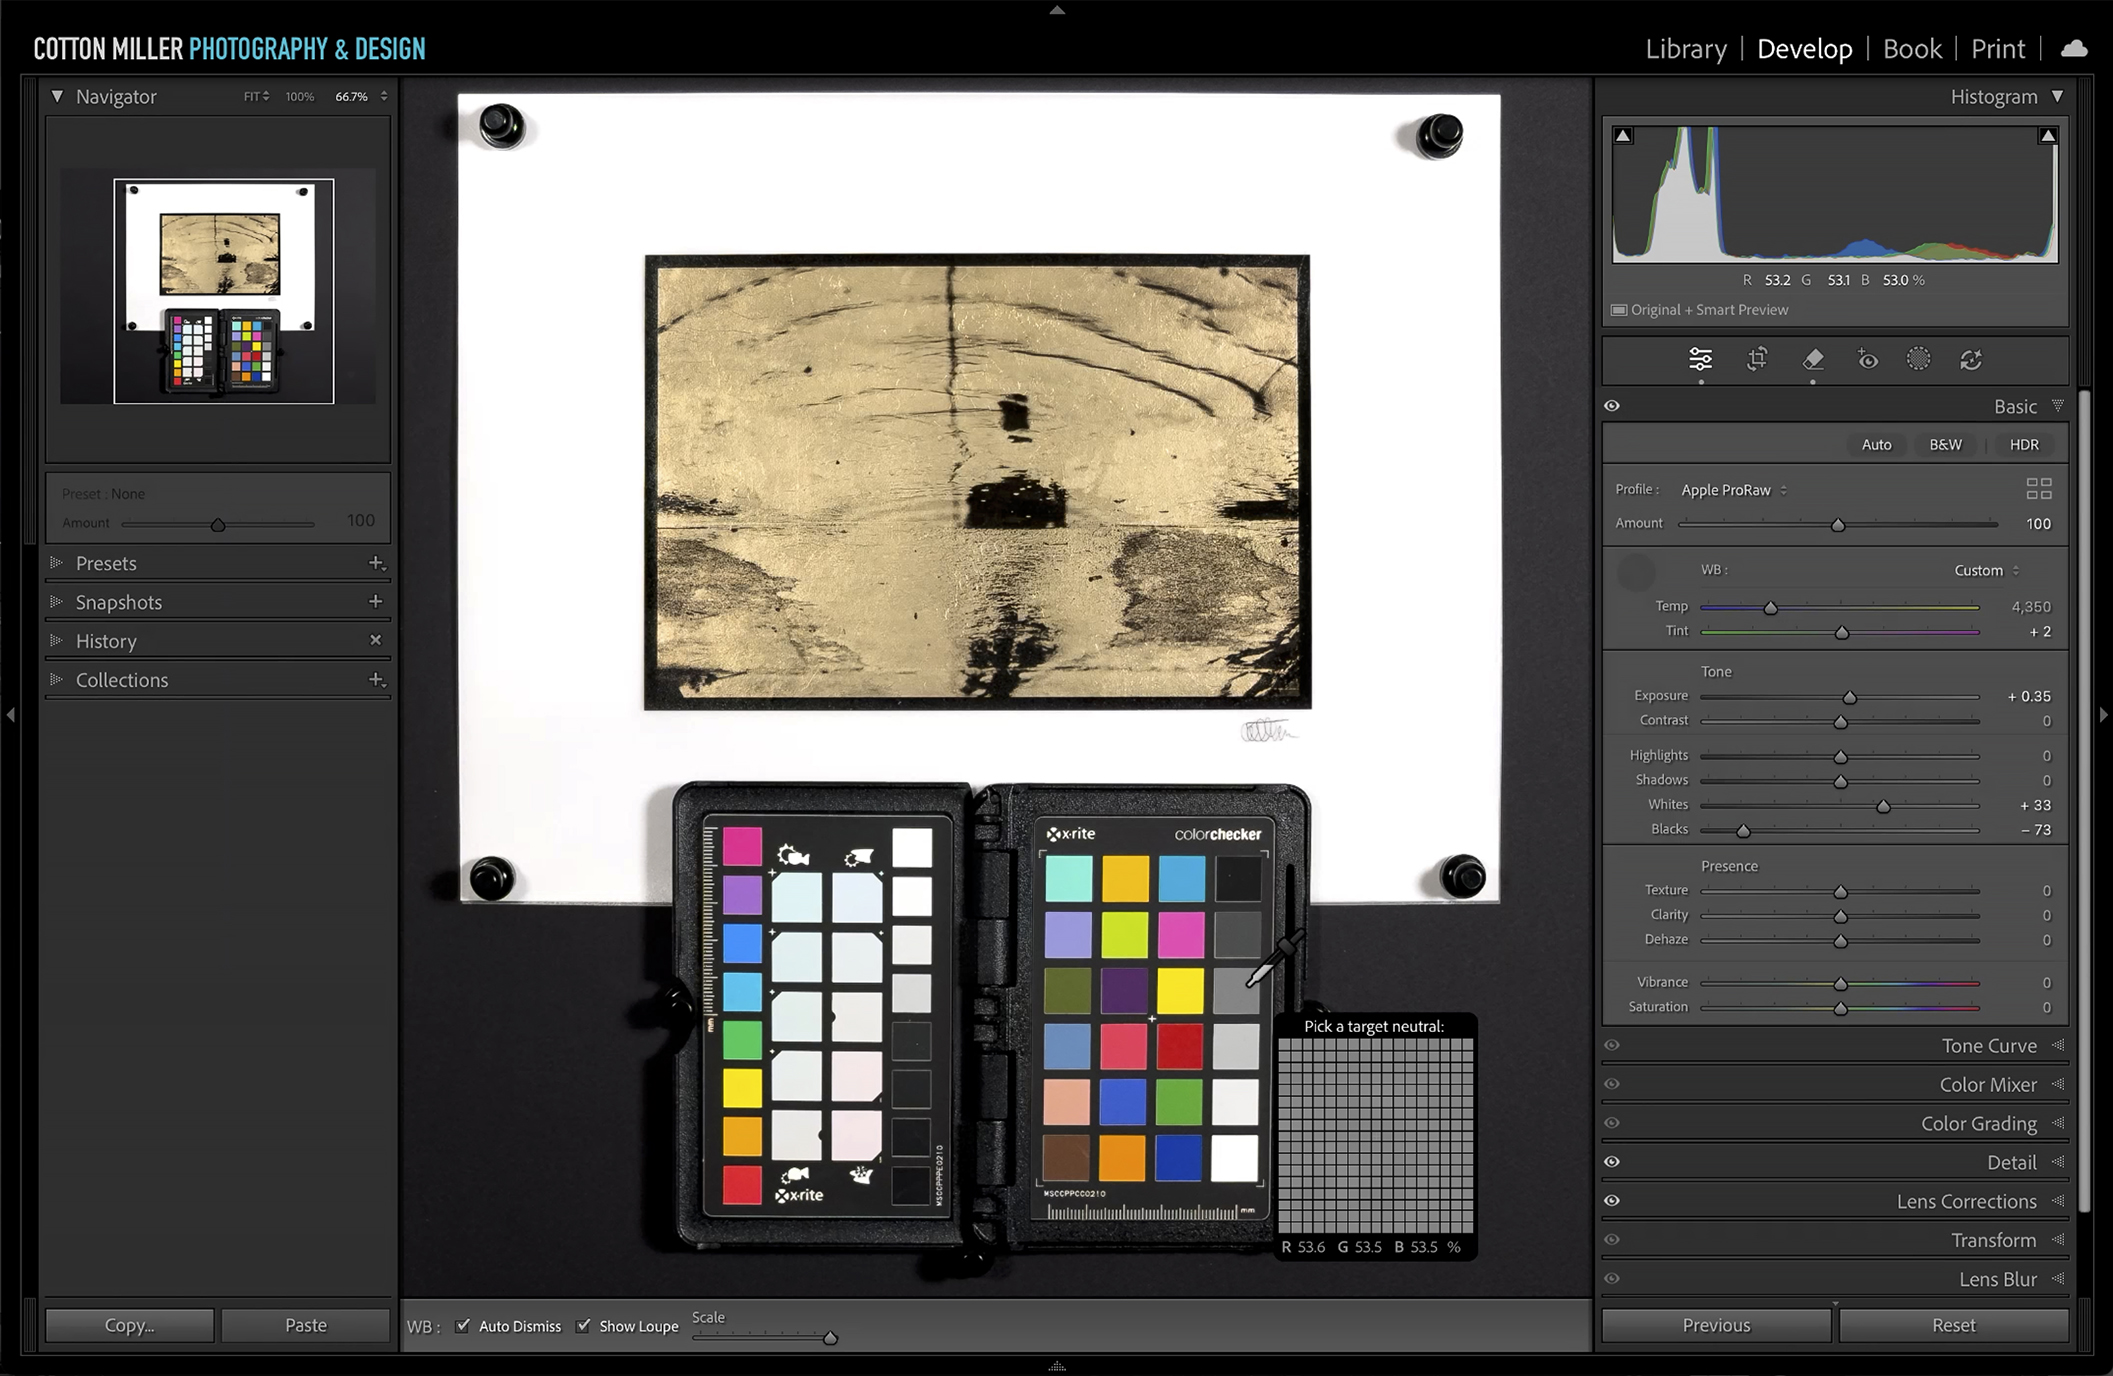Image resolution: width=2113 pixels, height=1376 pixels.
Task: Switch to the Library module
Action: click(1686, 48)
